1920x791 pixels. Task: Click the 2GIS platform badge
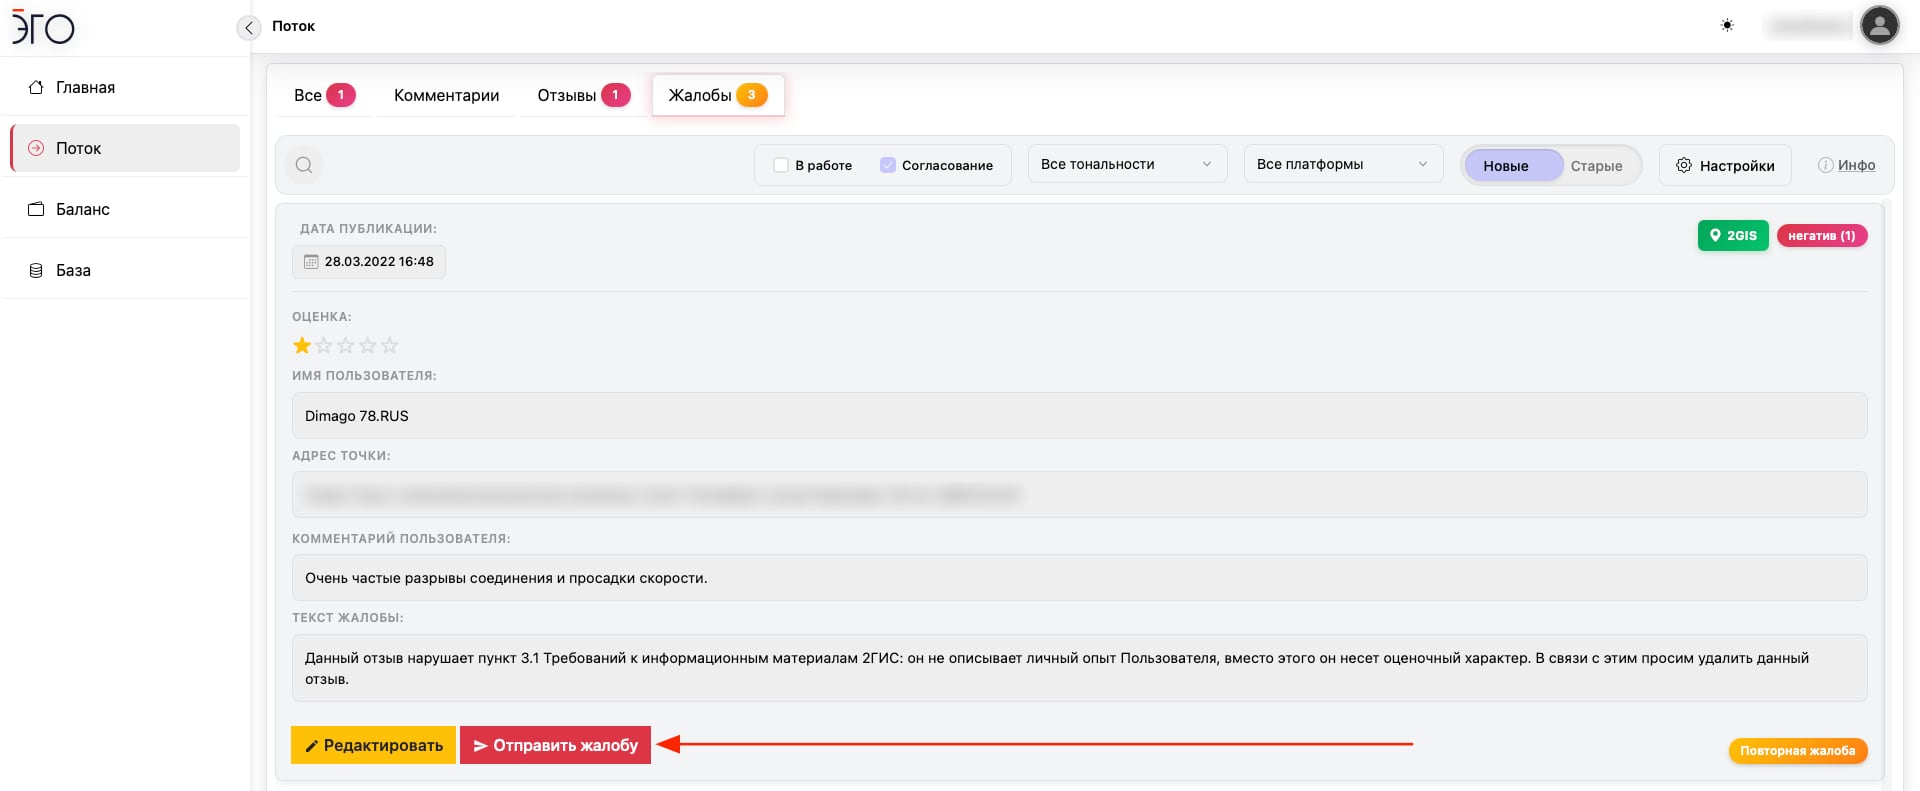pyautogui.click(x=1732, y=236)
